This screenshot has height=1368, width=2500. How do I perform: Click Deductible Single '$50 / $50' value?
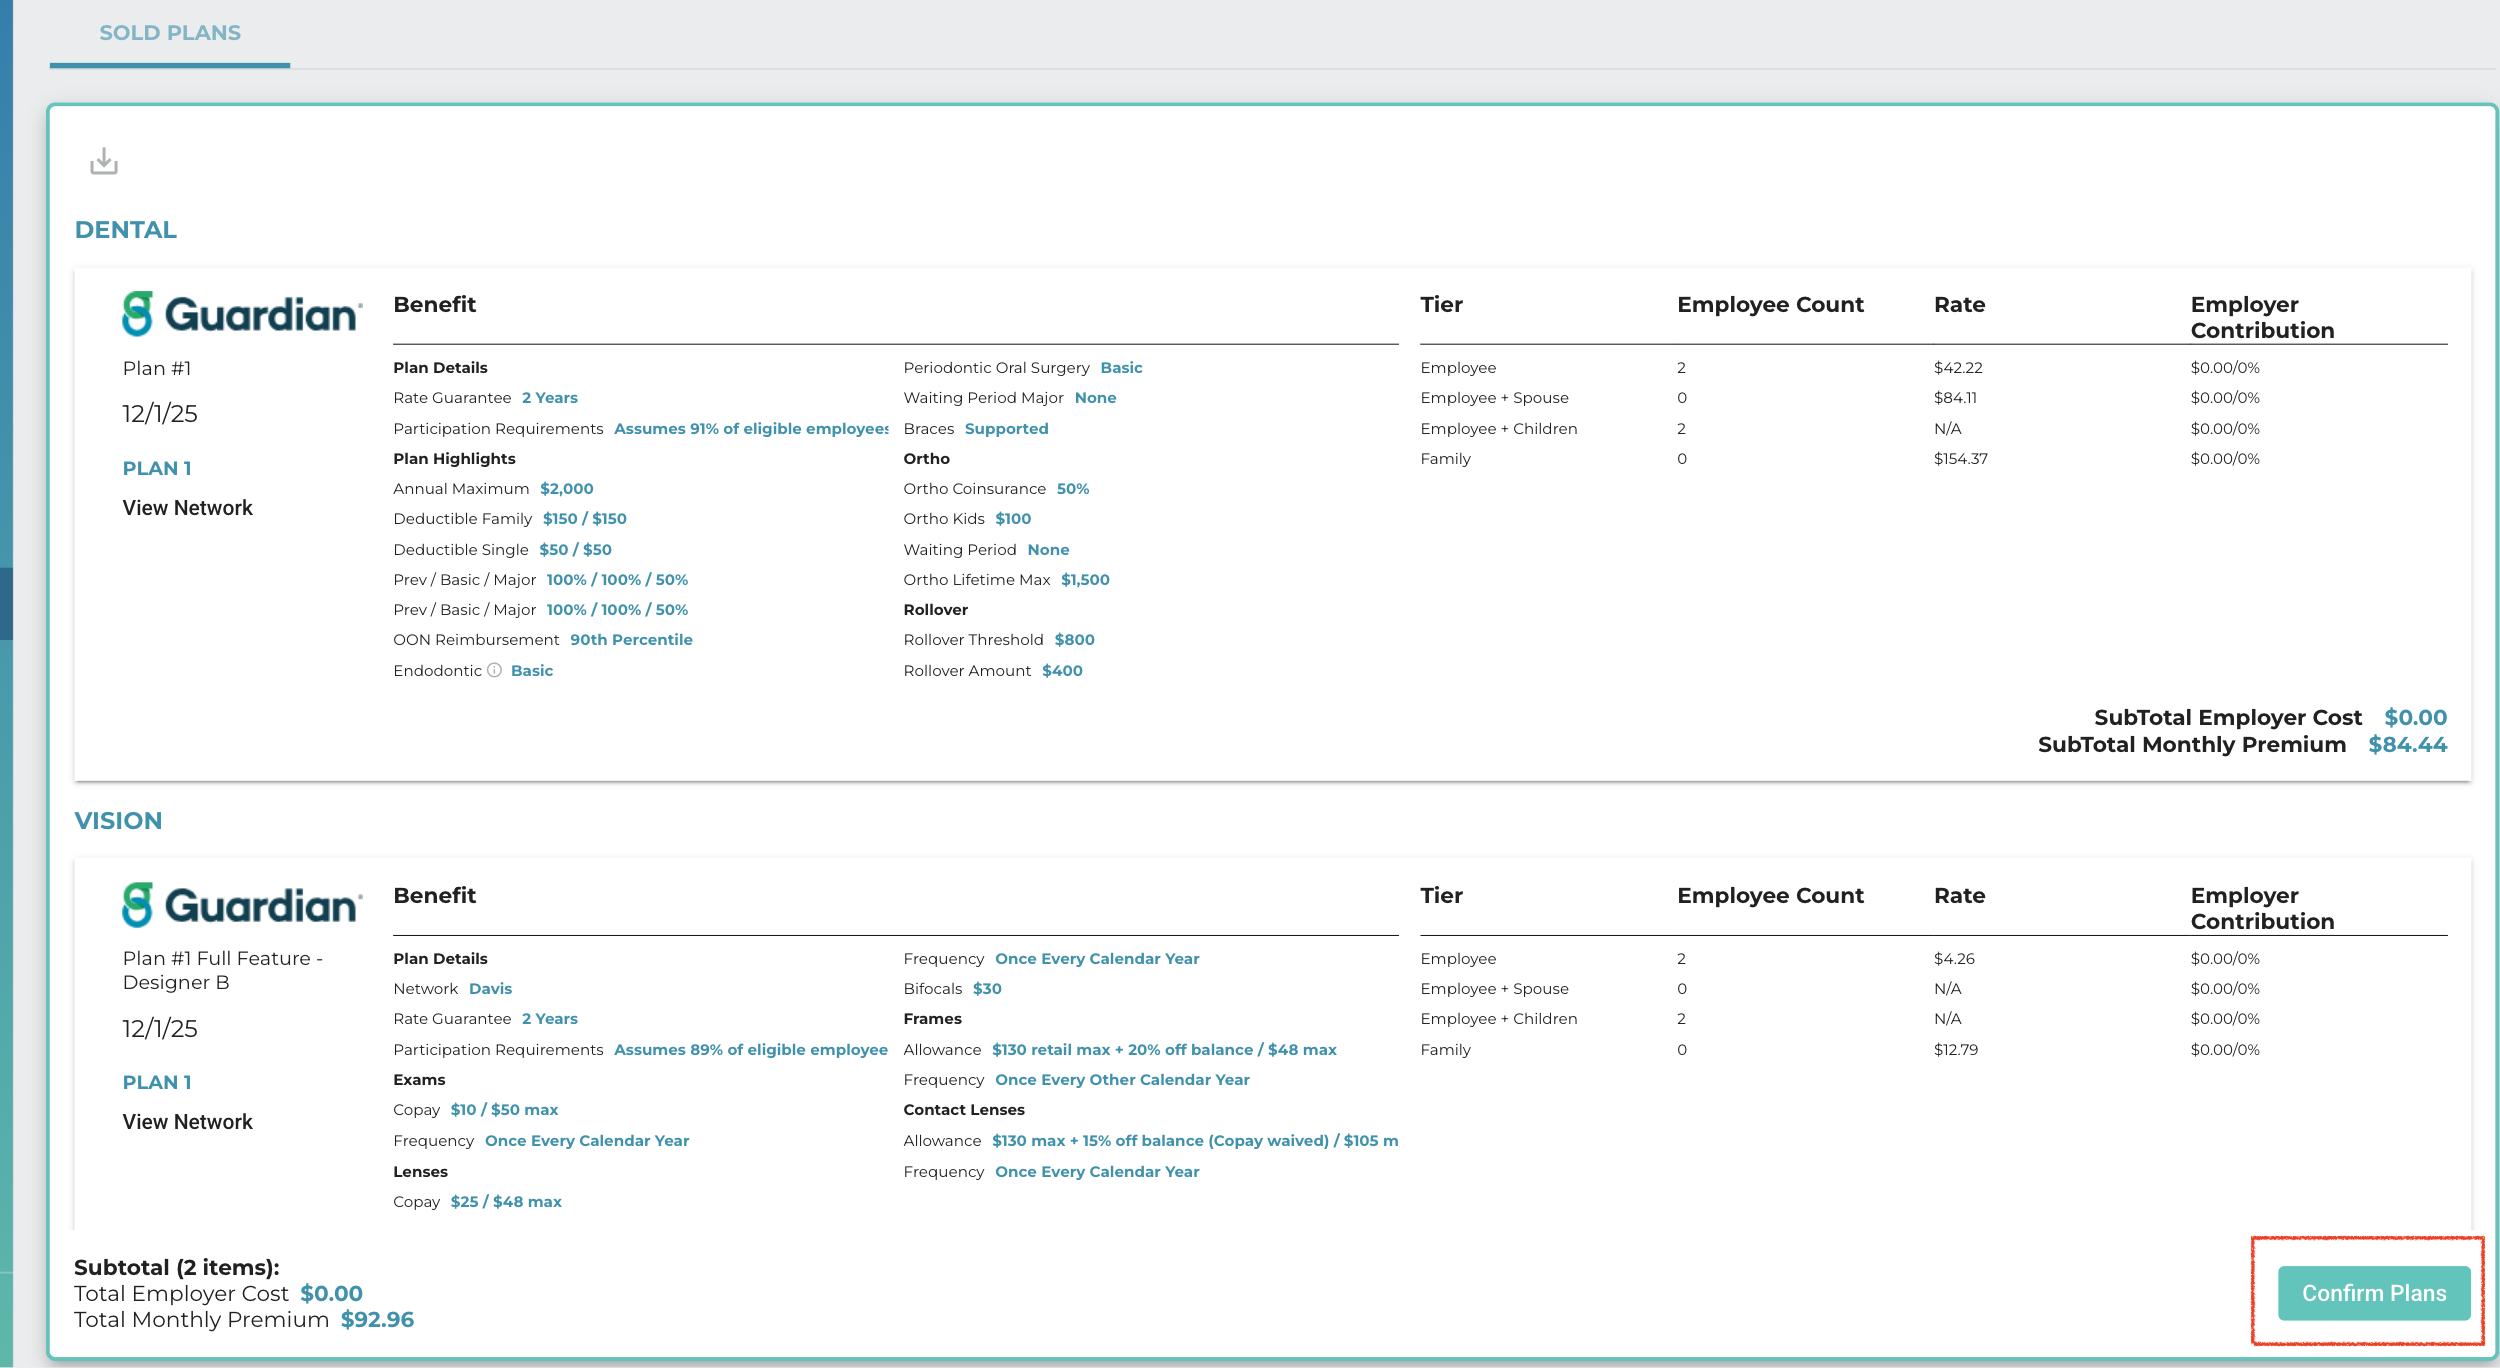(x=576, y=550)
